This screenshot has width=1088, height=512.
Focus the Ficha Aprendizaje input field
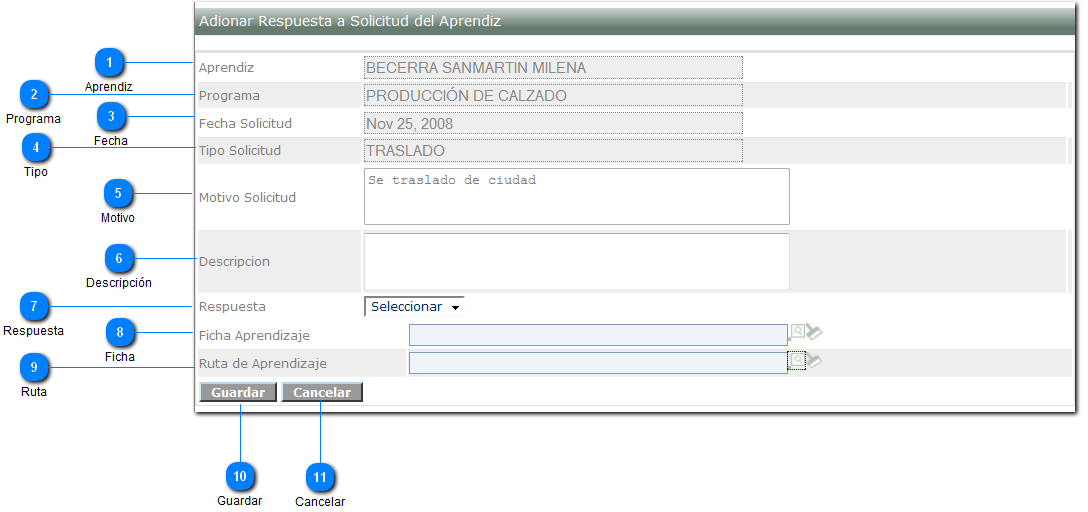click(598, 335)
